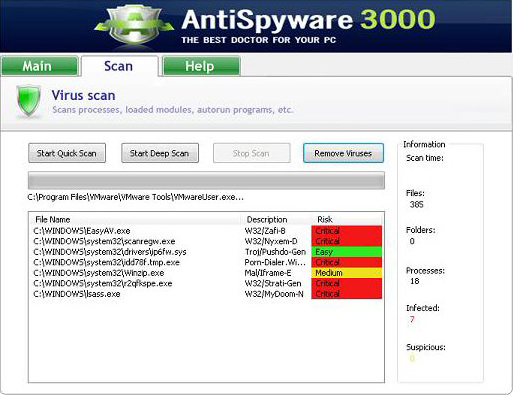Click Remove Viruses button
513x395 pixels.
pos(343,153)
